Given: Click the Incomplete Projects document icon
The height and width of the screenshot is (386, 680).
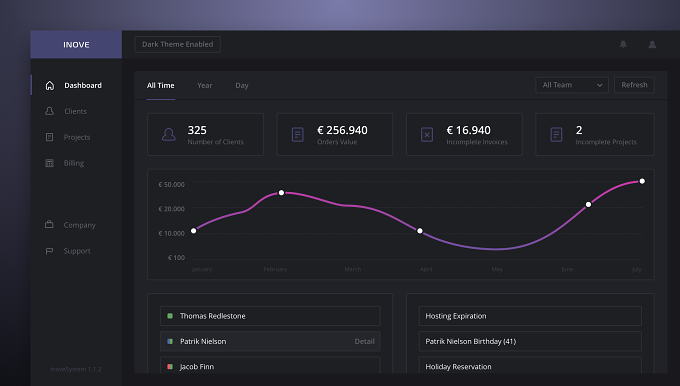Looking at the screenshot, I should (556, 134).
